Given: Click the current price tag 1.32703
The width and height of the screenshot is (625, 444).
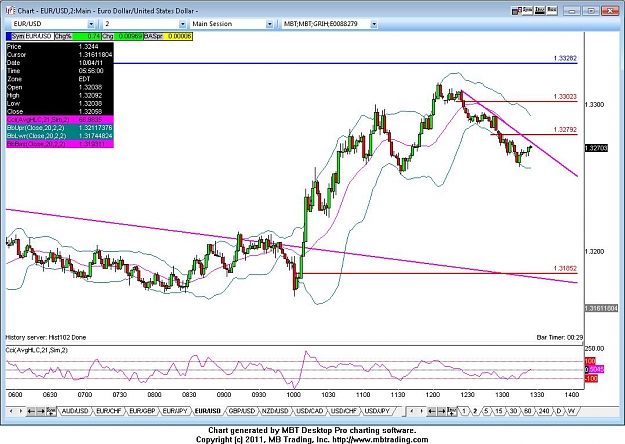Looking at the screenshot, I should tap(596, 148).
